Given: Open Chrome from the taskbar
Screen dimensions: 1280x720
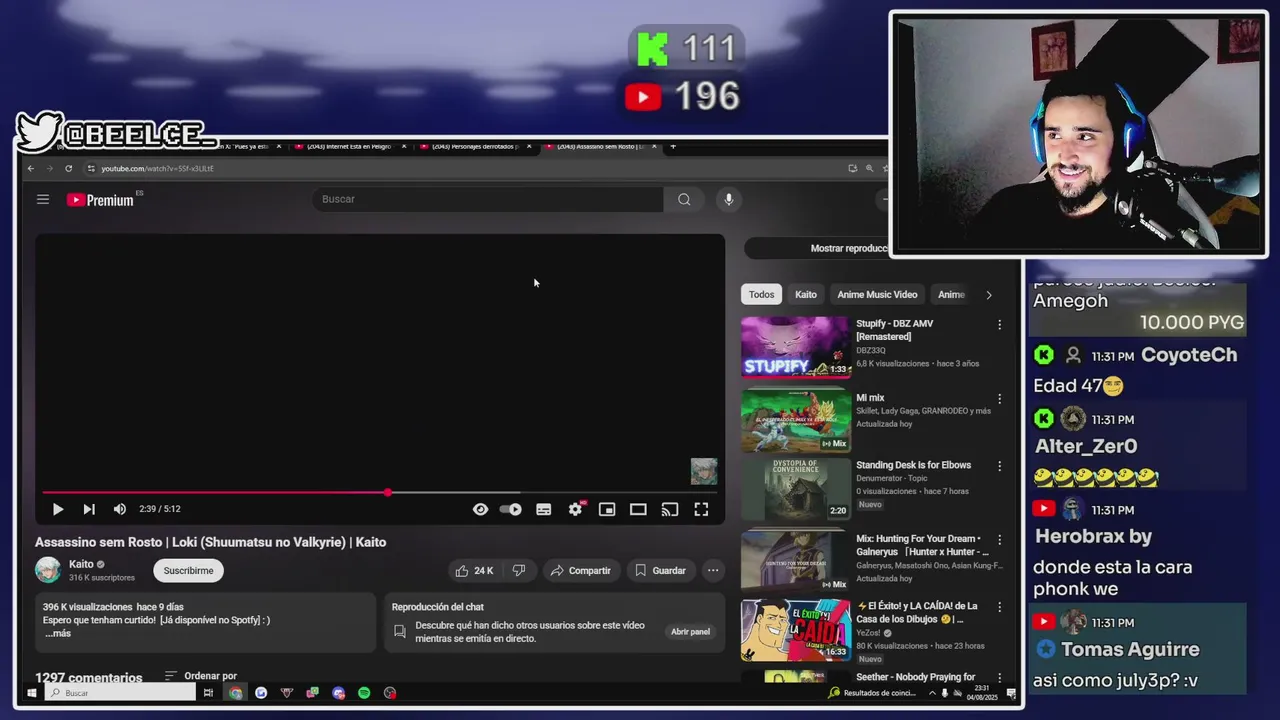Looking at the screenshot, I should 235,693.
